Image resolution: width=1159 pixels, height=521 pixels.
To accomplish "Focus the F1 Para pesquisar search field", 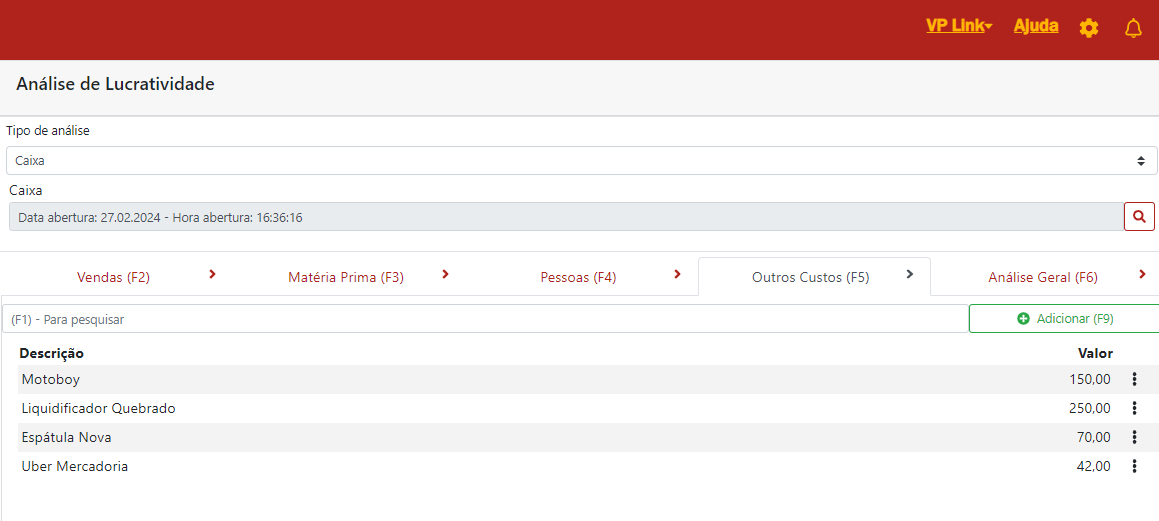I will pos(485,319).
